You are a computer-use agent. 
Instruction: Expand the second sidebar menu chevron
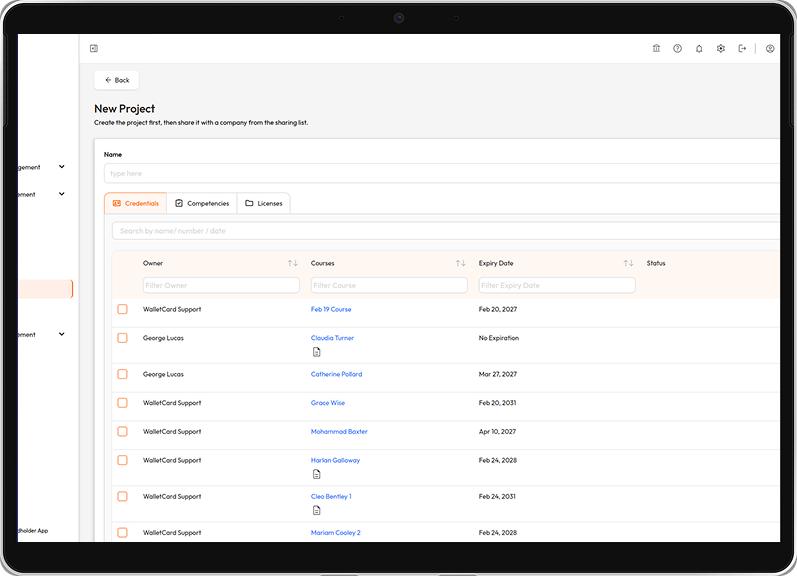(x=62, y=194)
